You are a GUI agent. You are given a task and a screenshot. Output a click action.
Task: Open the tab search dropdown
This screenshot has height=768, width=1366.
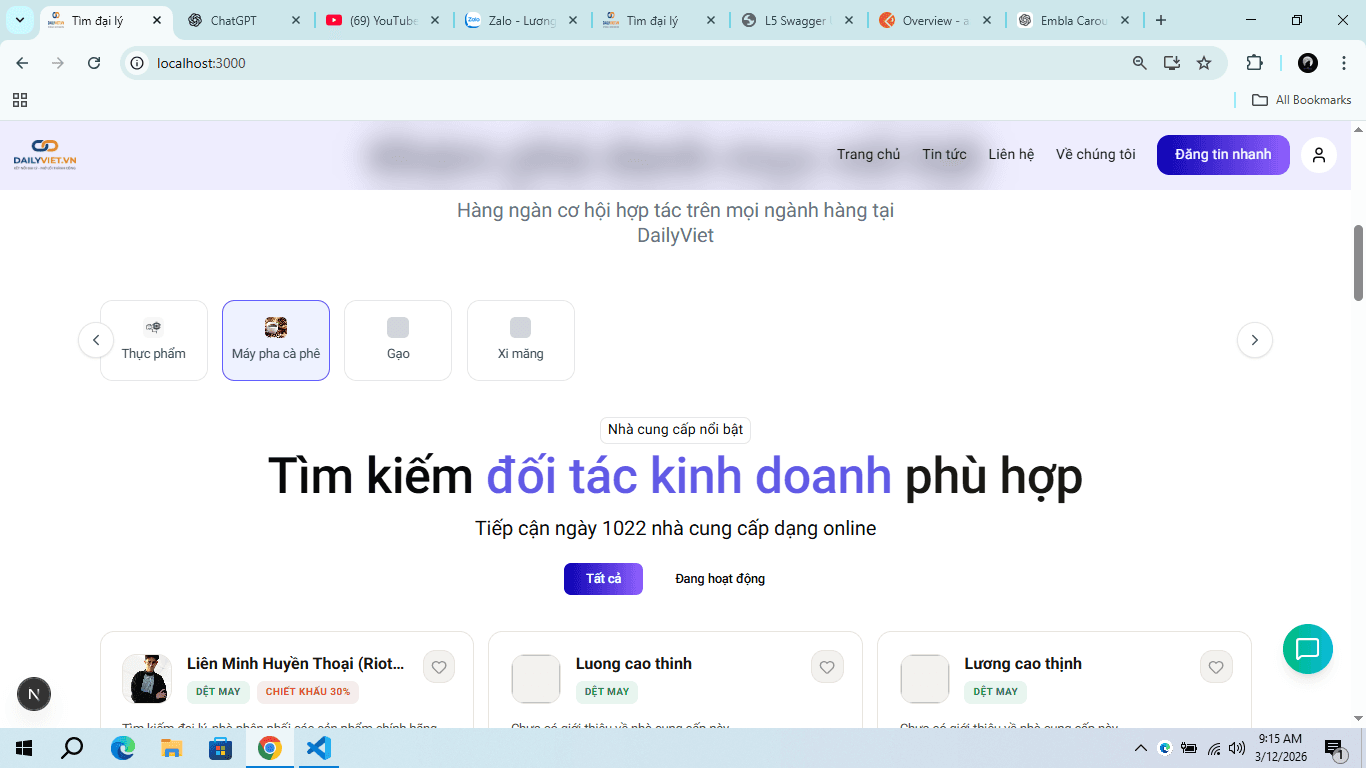pyautogui.click(x=20, y=20)
